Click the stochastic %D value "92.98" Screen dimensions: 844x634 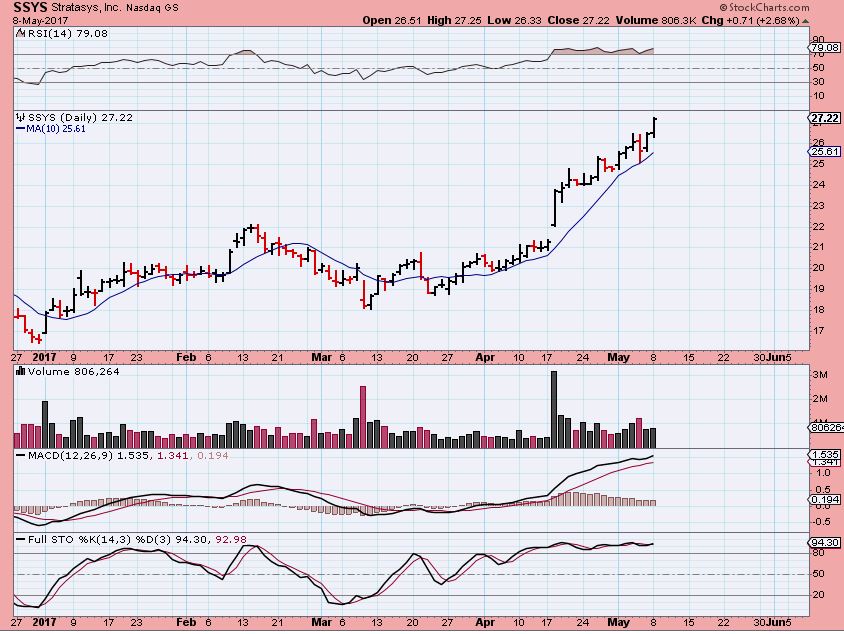[x=231, y=539]
